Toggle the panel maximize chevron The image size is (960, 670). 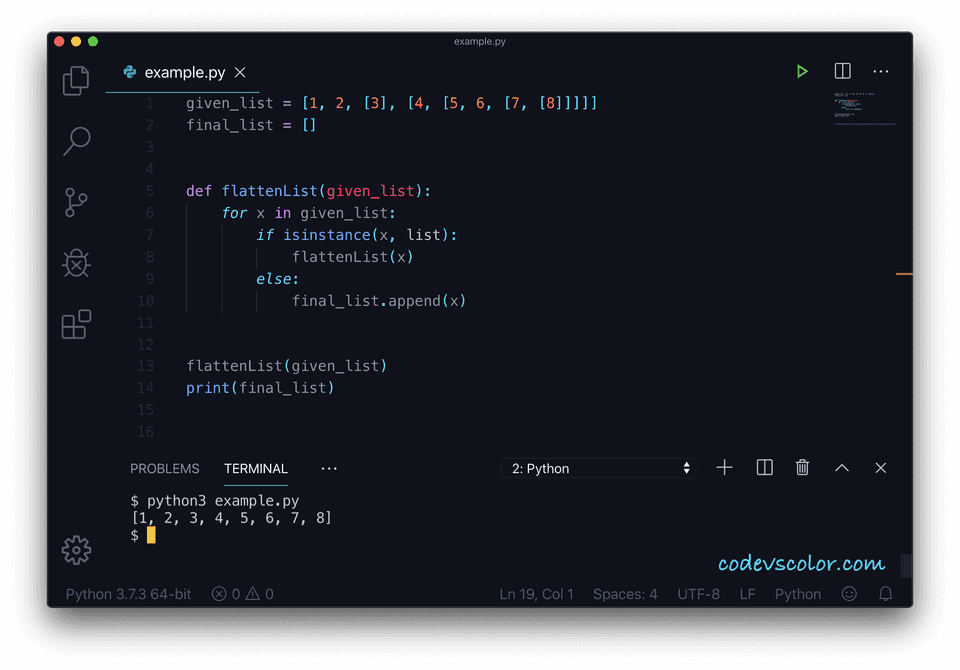(x=841, y=467)
